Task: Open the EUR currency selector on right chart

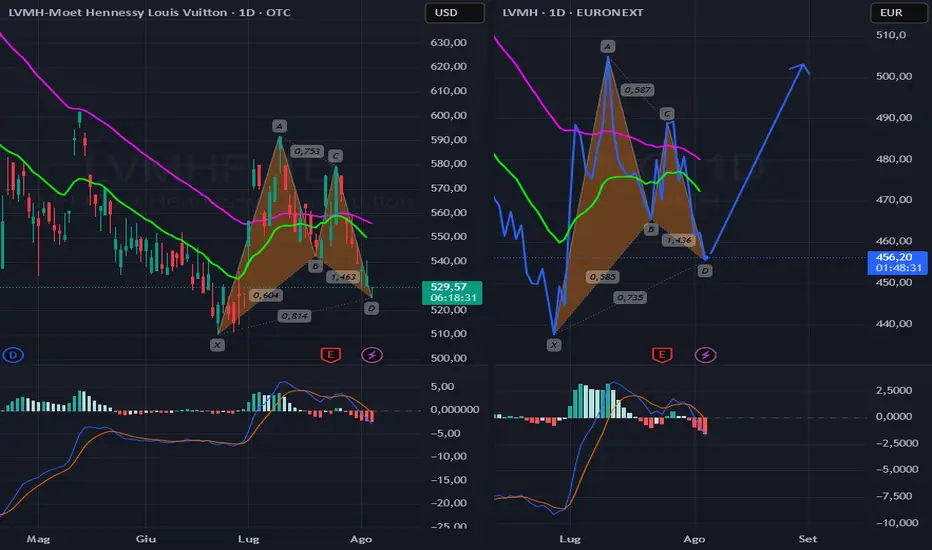Action: point(899,12)
